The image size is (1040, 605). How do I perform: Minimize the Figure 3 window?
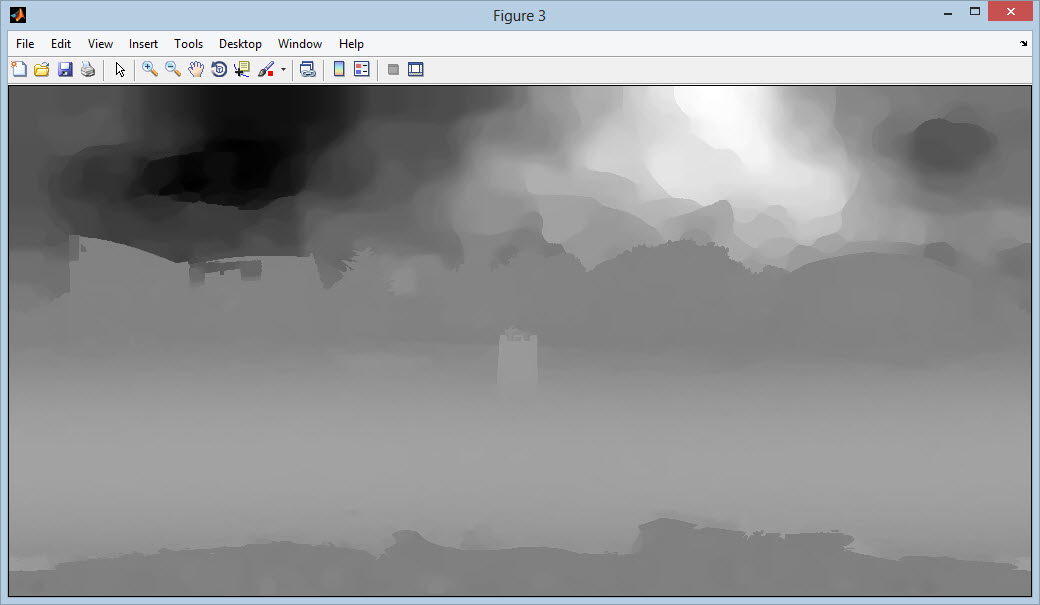948,13
